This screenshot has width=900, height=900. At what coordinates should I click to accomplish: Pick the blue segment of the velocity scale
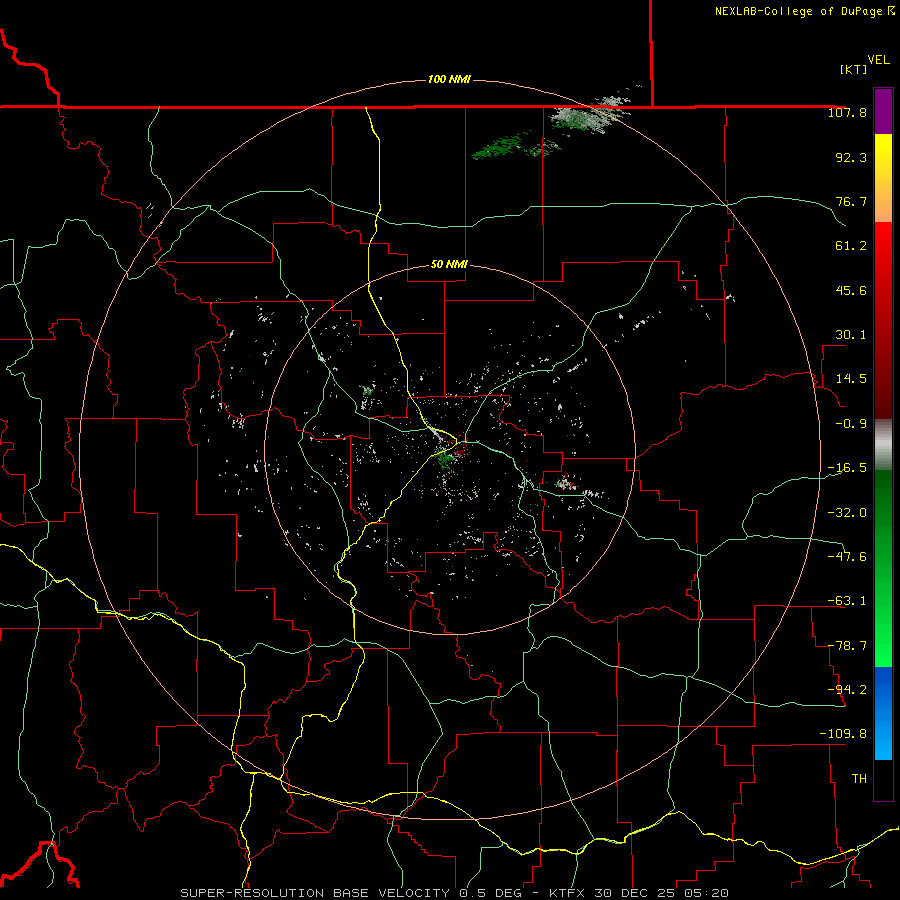[x=883, y=713]
